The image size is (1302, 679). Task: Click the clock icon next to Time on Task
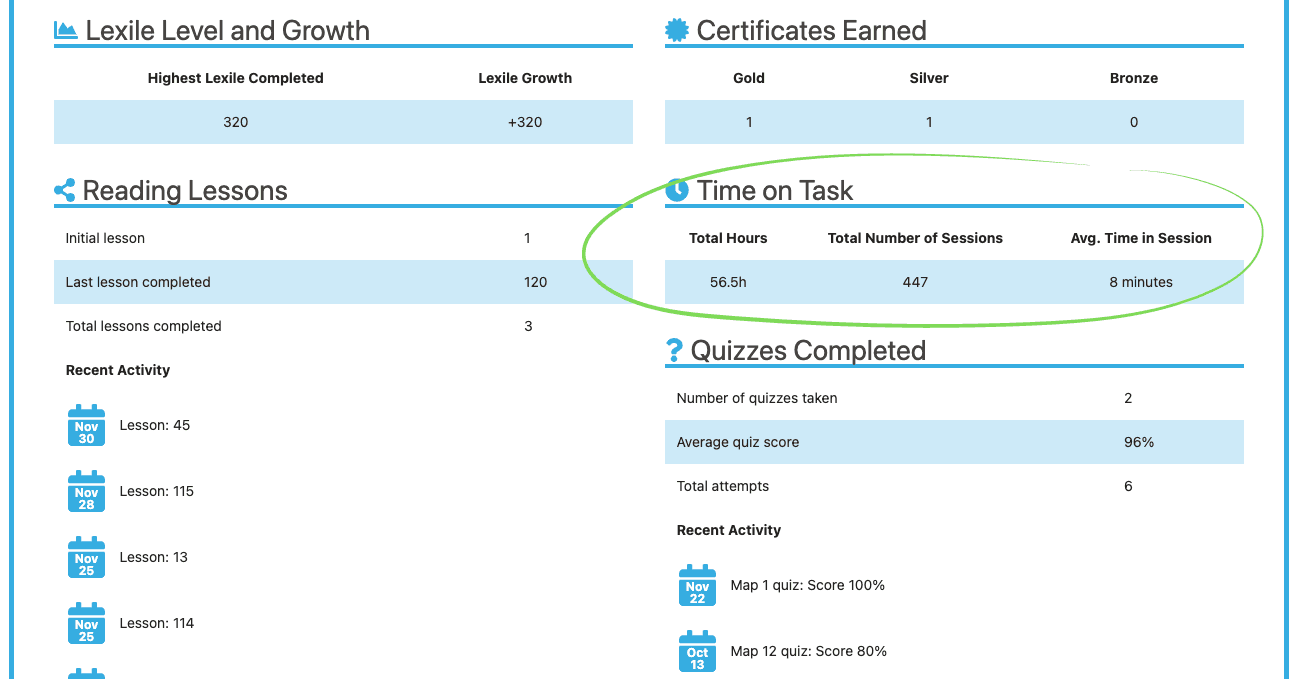pos(676,190)
